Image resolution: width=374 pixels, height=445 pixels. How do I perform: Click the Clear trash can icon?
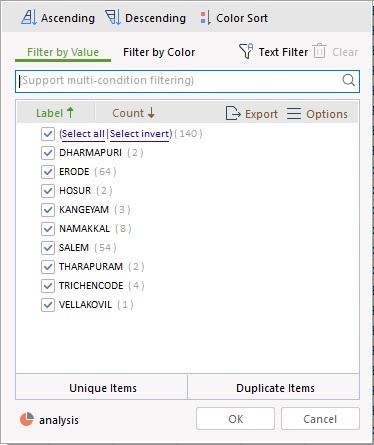point(319,52)
